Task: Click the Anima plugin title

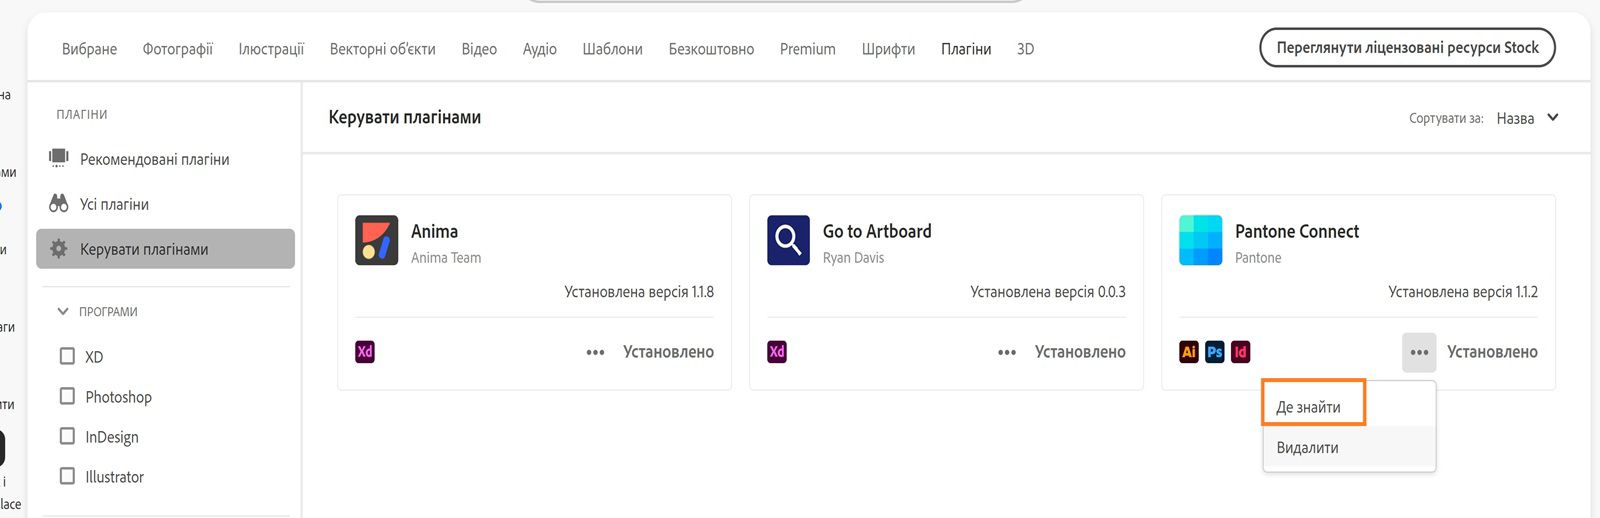Action: coord(434,231)
